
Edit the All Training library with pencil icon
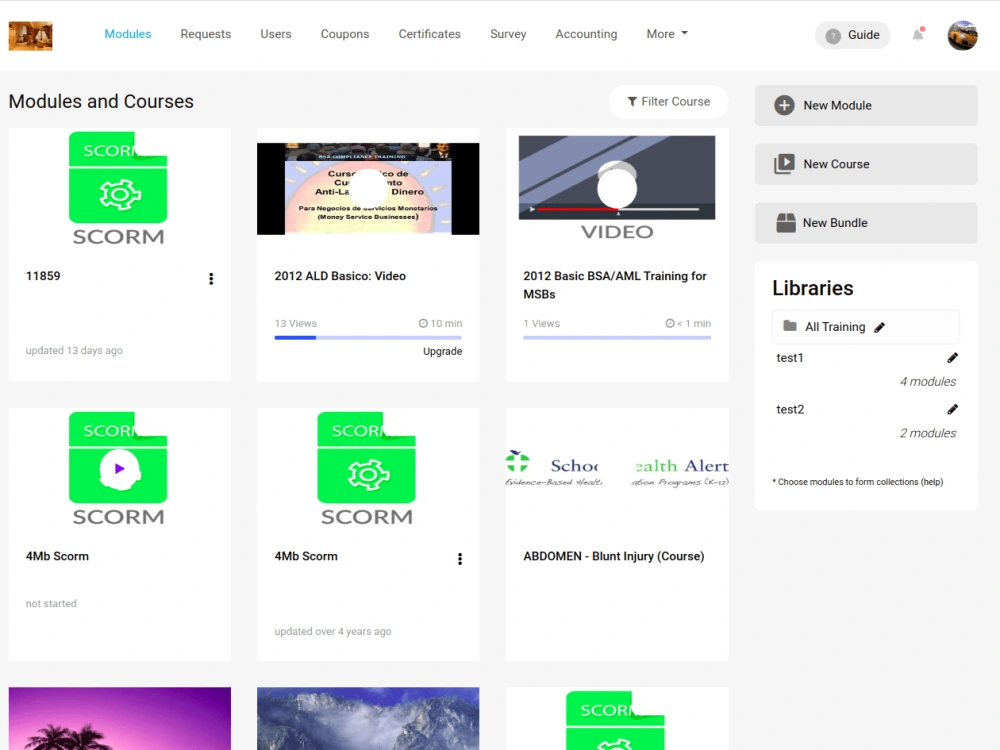[x=879, y=327]
